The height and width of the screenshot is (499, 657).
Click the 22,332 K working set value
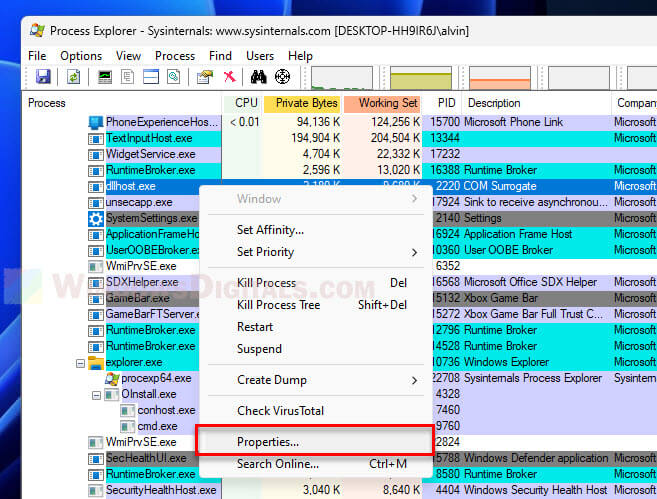click(x=398, y=154)
